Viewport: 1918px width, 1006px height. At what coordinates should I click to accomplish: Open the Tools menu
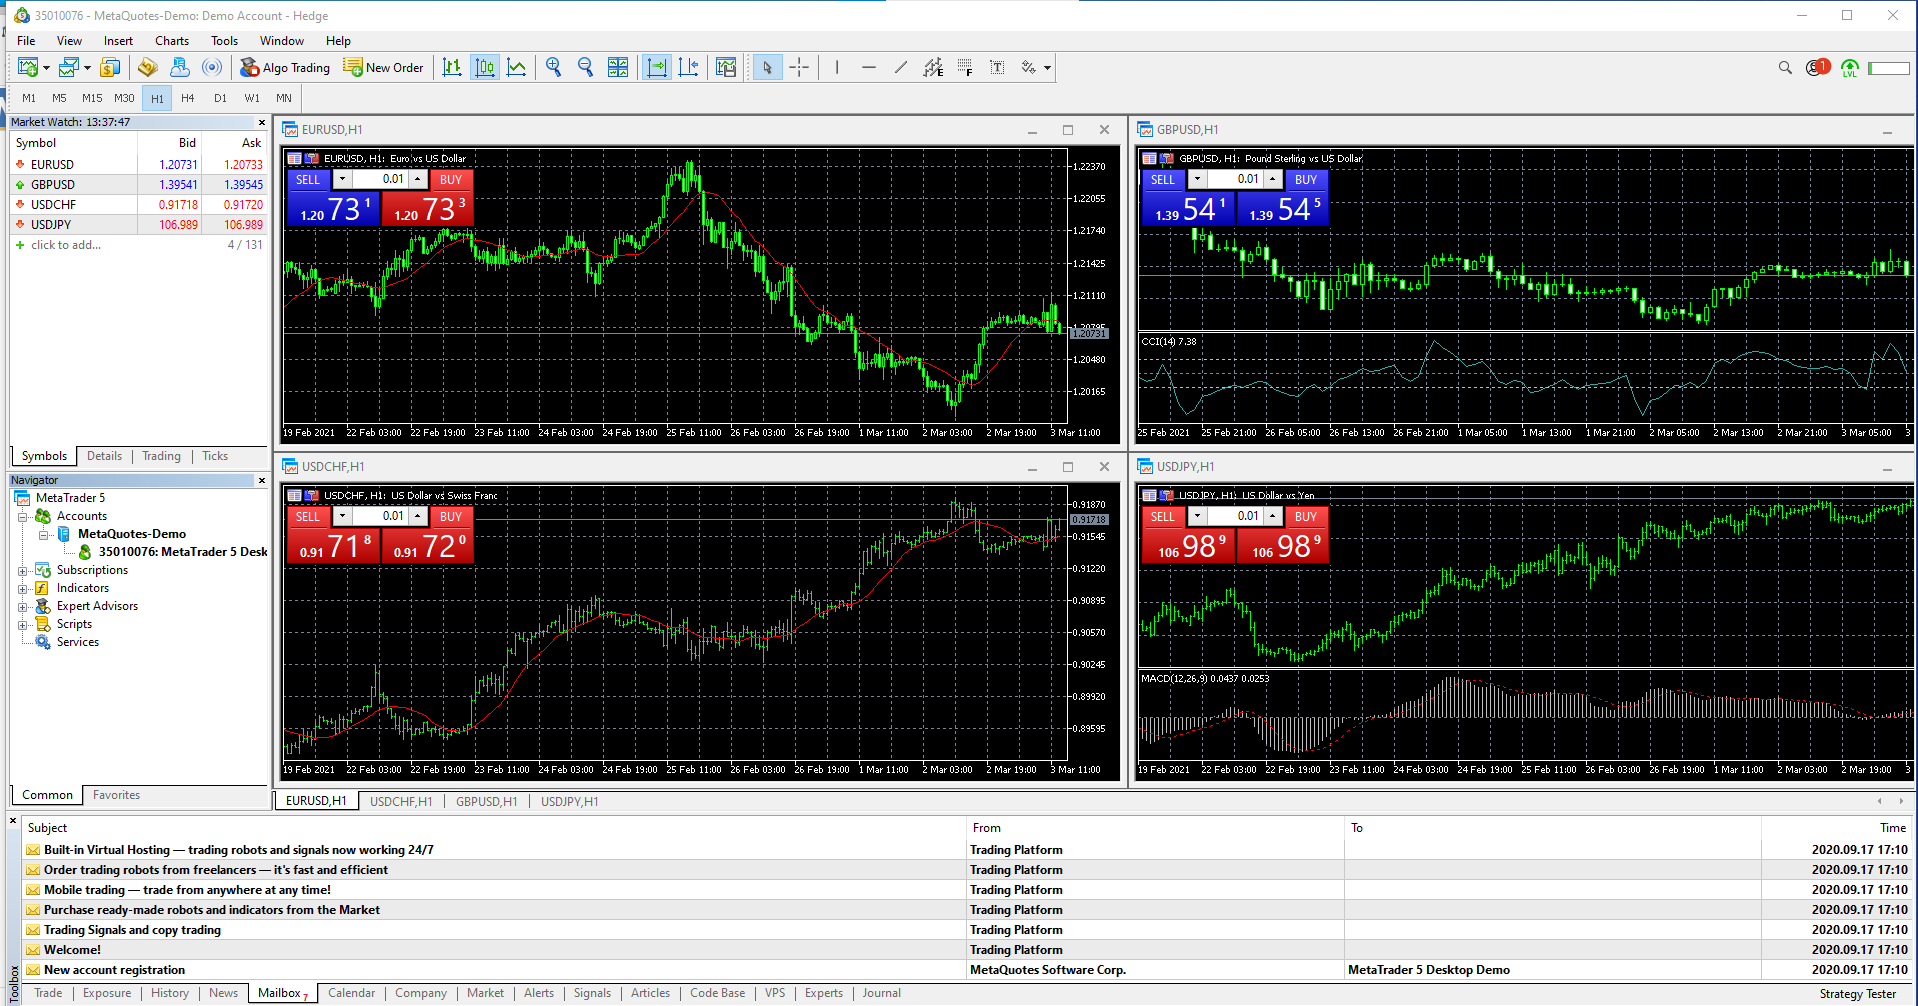pyautogui.click(x=224, y=41)
